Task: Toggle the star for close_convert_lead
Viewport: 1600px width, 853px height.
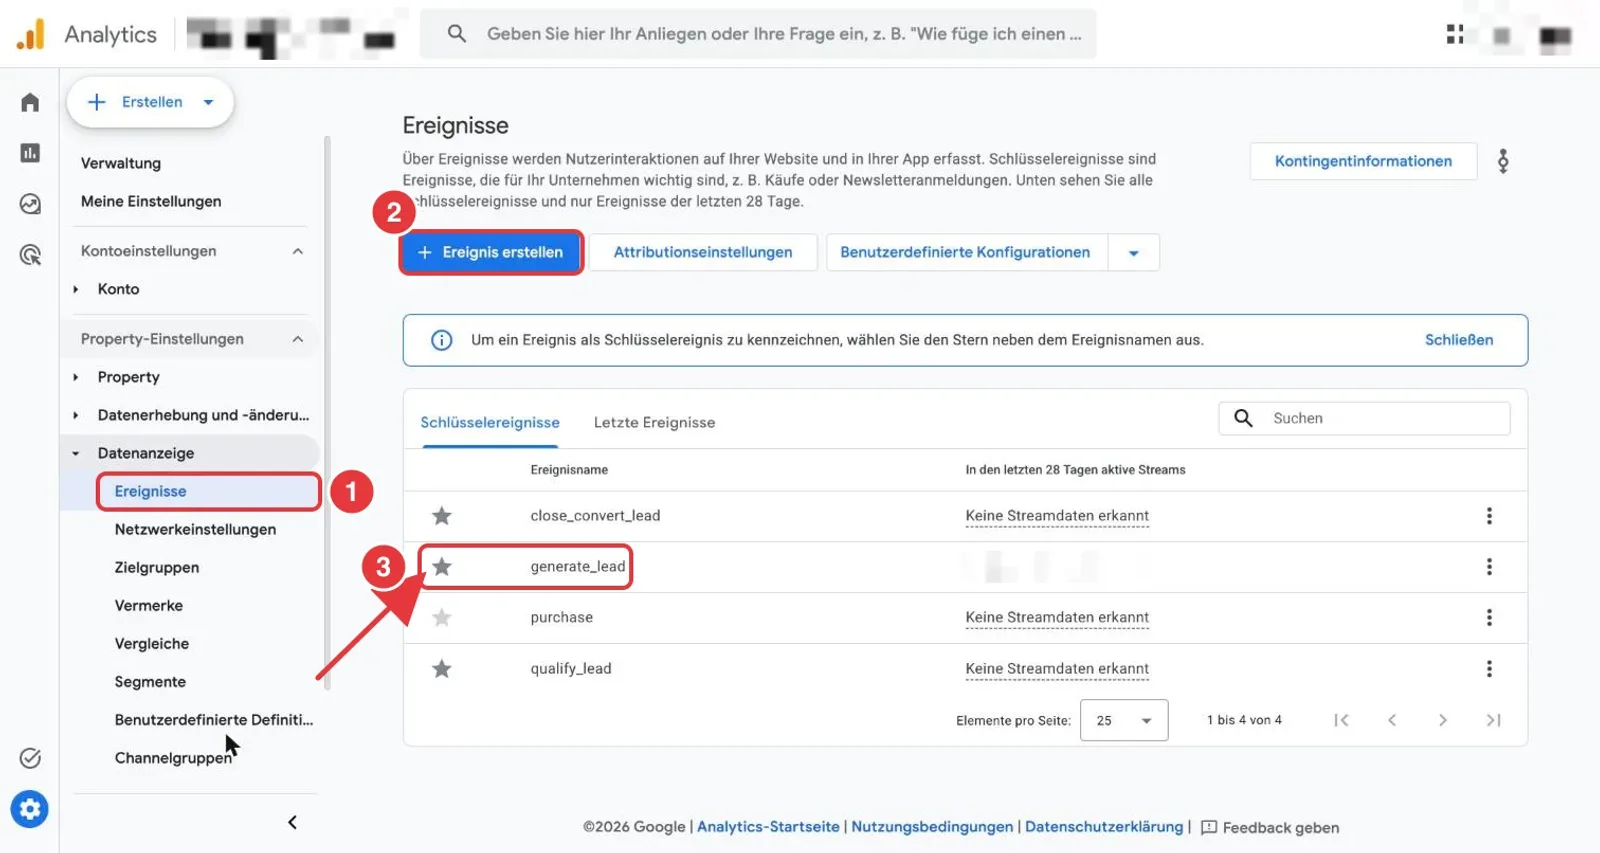Action: pos(441,516)
